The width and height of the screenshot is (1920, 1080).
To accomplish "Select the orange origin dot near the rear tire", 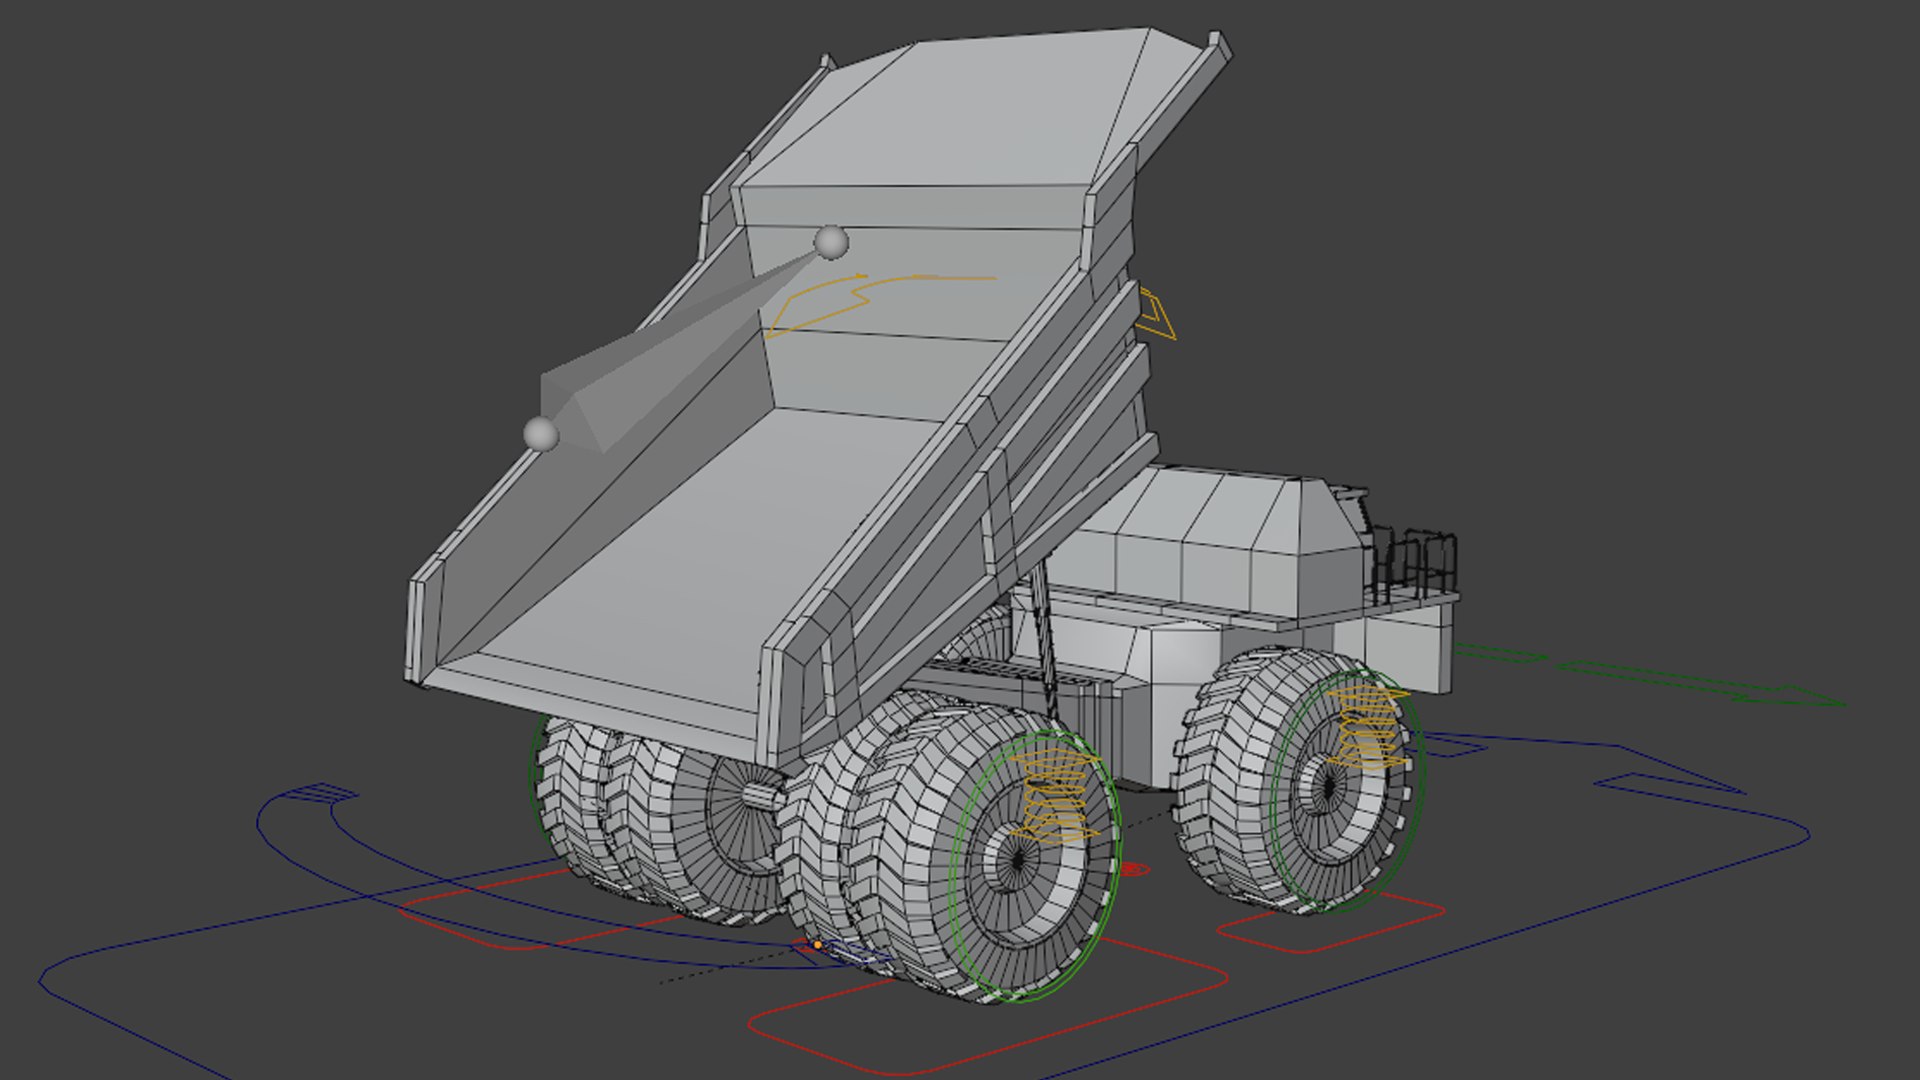I will point(817,944).
